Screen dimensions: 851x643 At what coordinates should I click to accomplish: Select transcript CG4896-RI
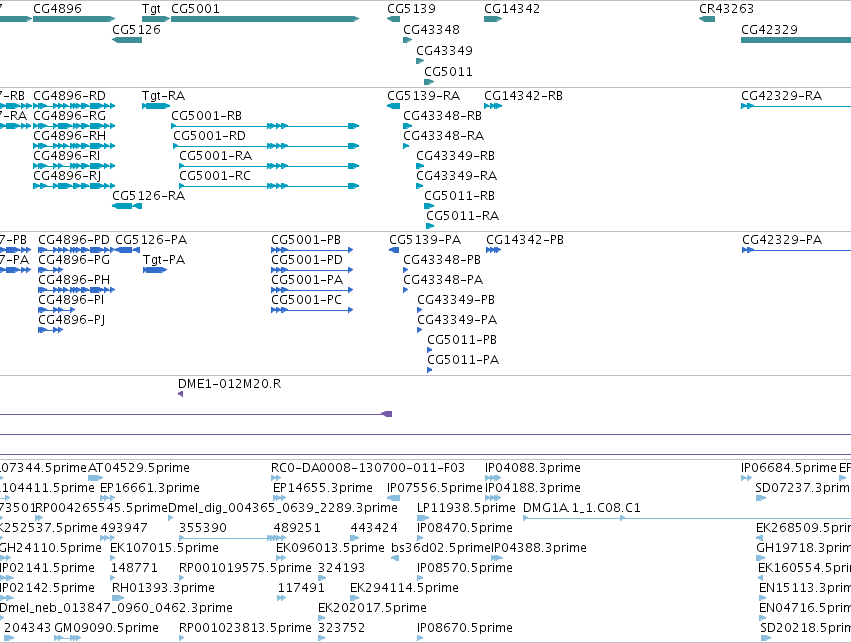point(67,156)
